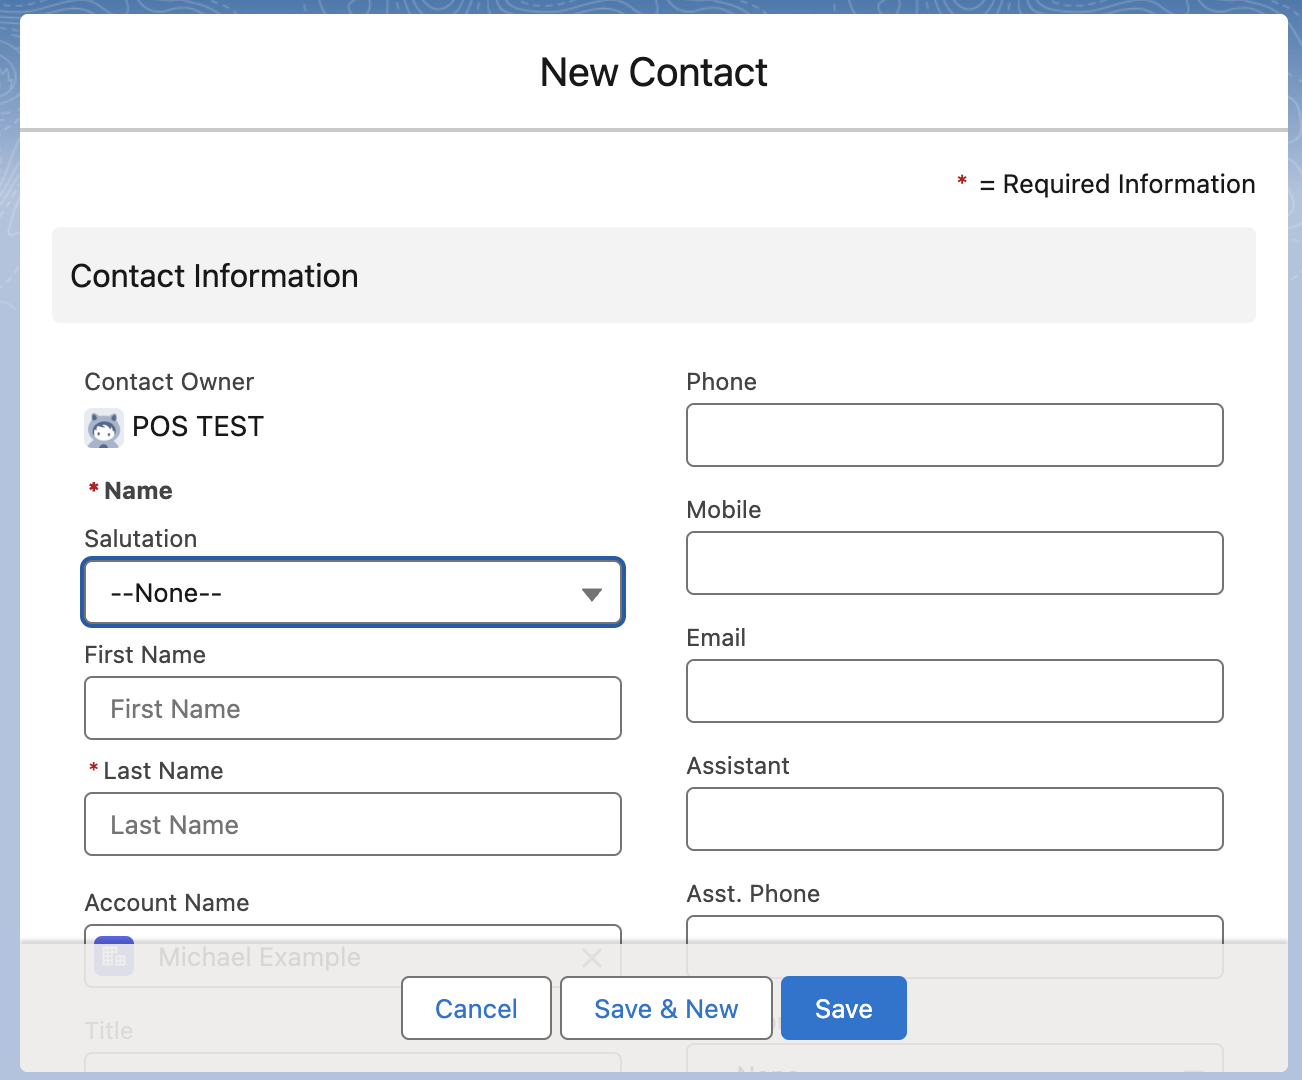Save the new contact
This screenshot has width=1302, height=1080.
pos(844,1008)
